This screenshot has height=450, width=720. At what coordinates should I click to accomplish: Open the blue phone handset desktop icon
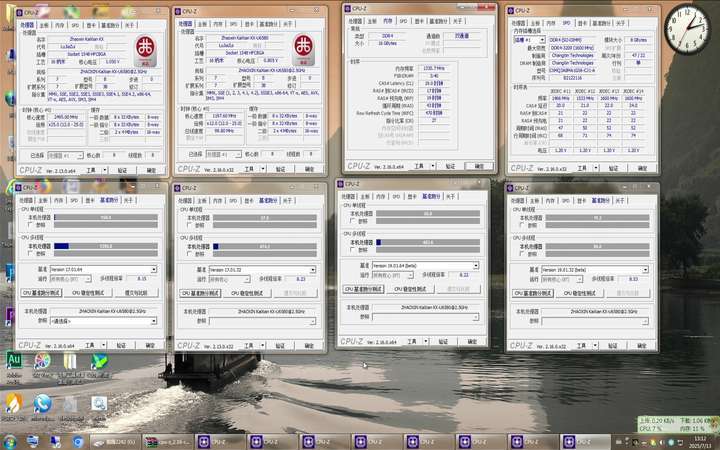(42, 404)
